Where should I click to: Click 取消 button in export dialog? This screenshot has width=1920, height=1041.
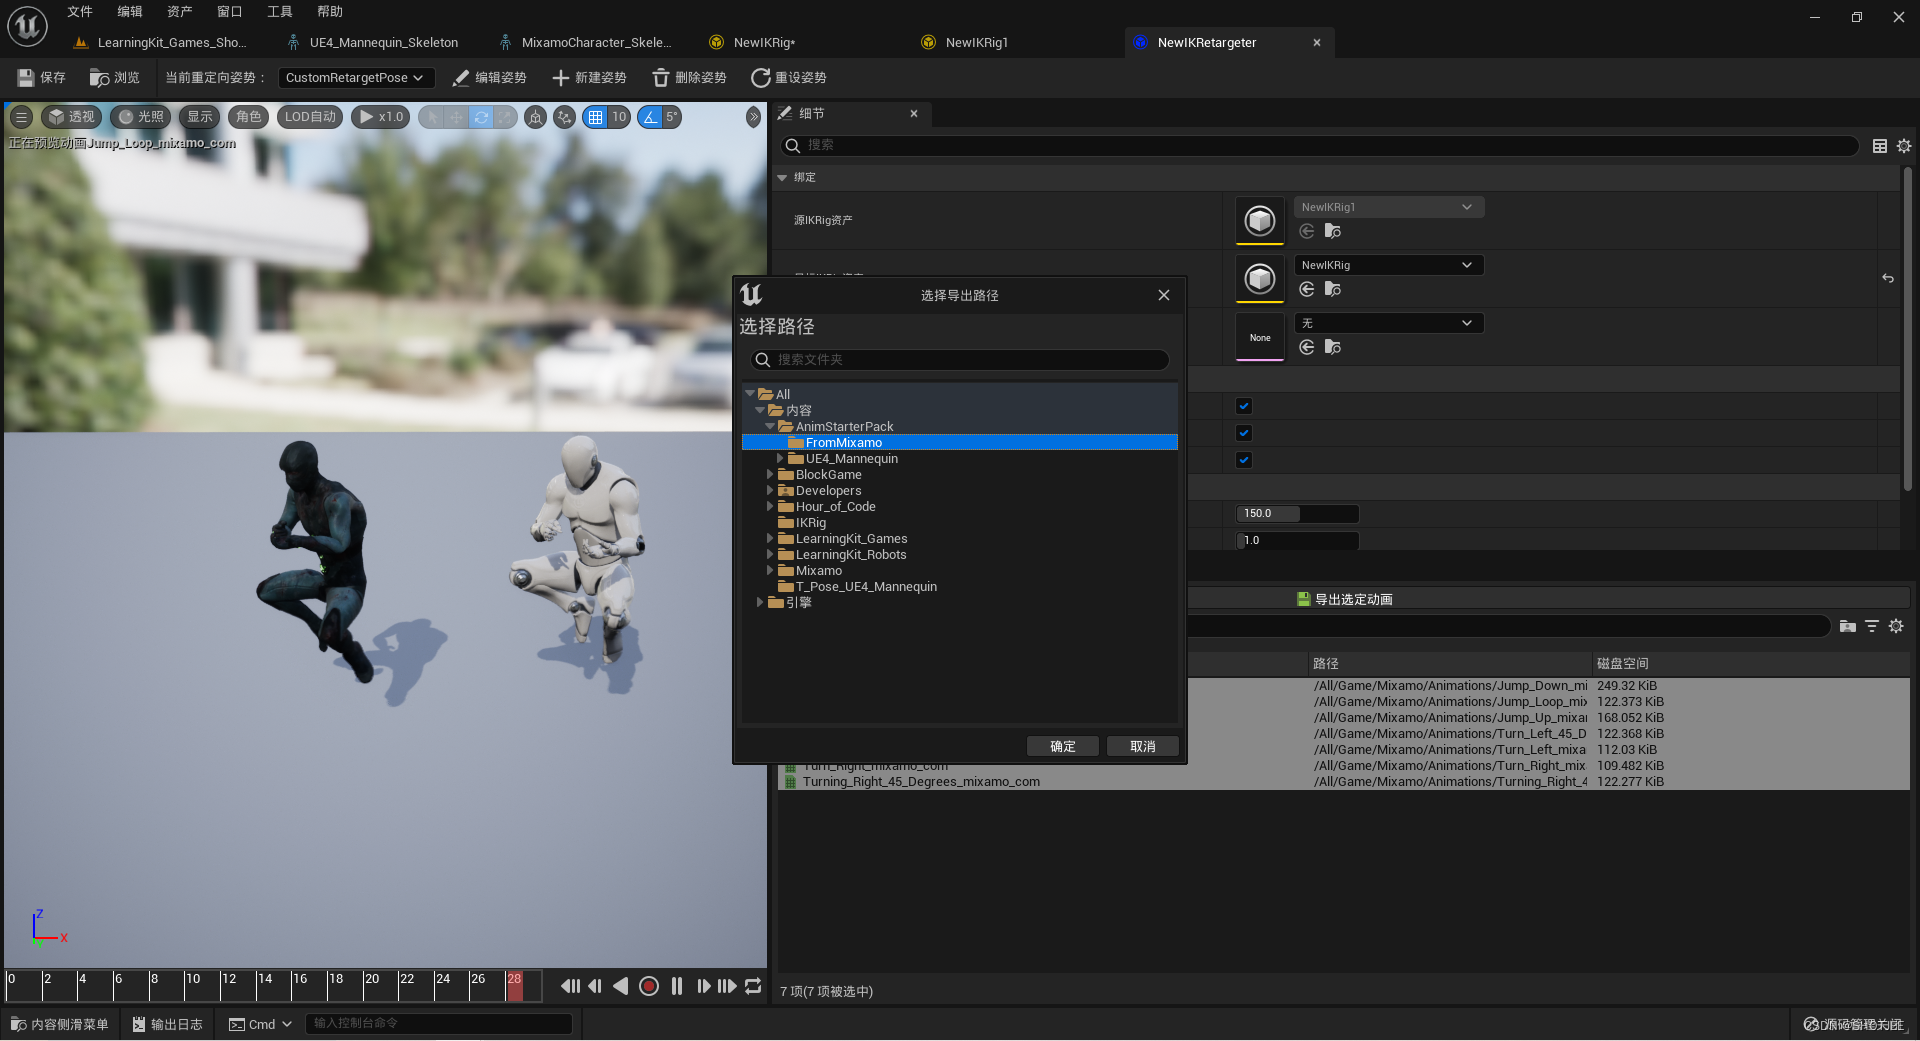pyautogui.click(x=1143, y=747)
